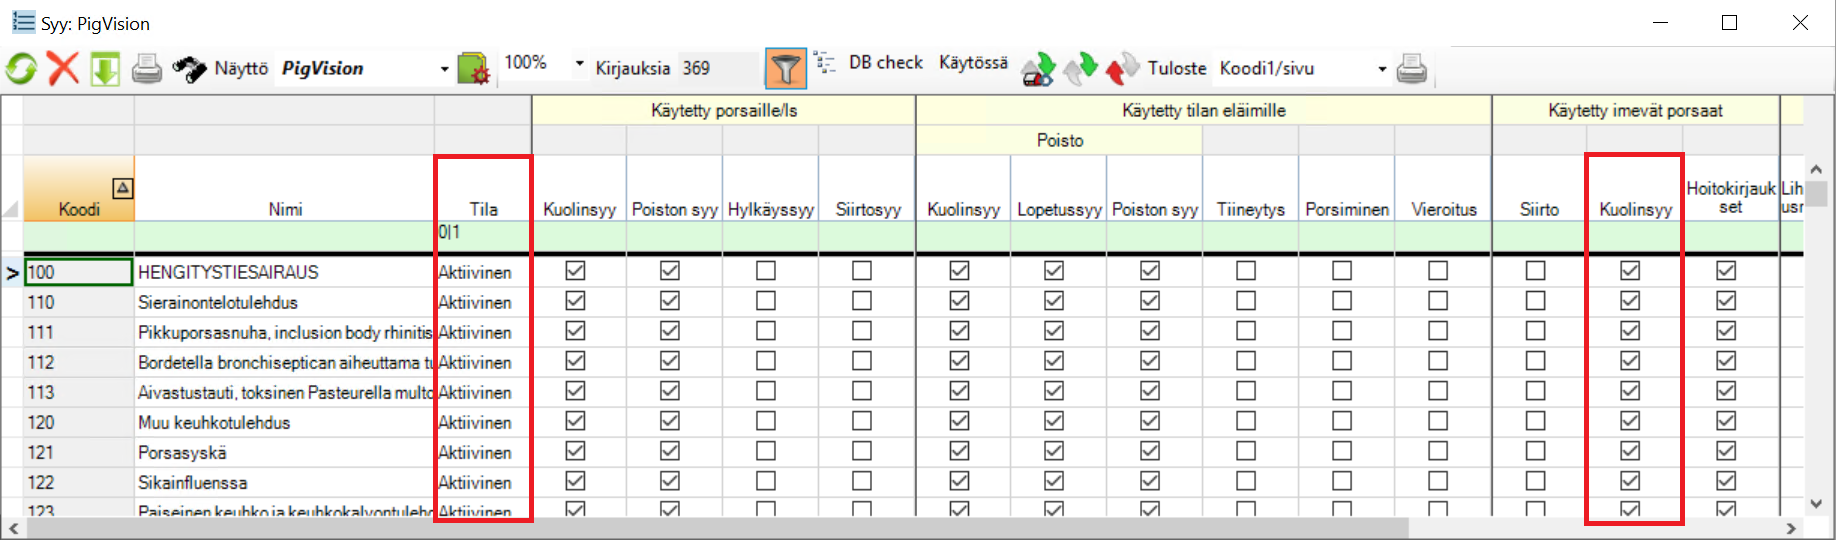Click the green refresh arrows icon
The height and width of the screenshot is (541, 1836).
pyautogui.click(x=21, y=69)
